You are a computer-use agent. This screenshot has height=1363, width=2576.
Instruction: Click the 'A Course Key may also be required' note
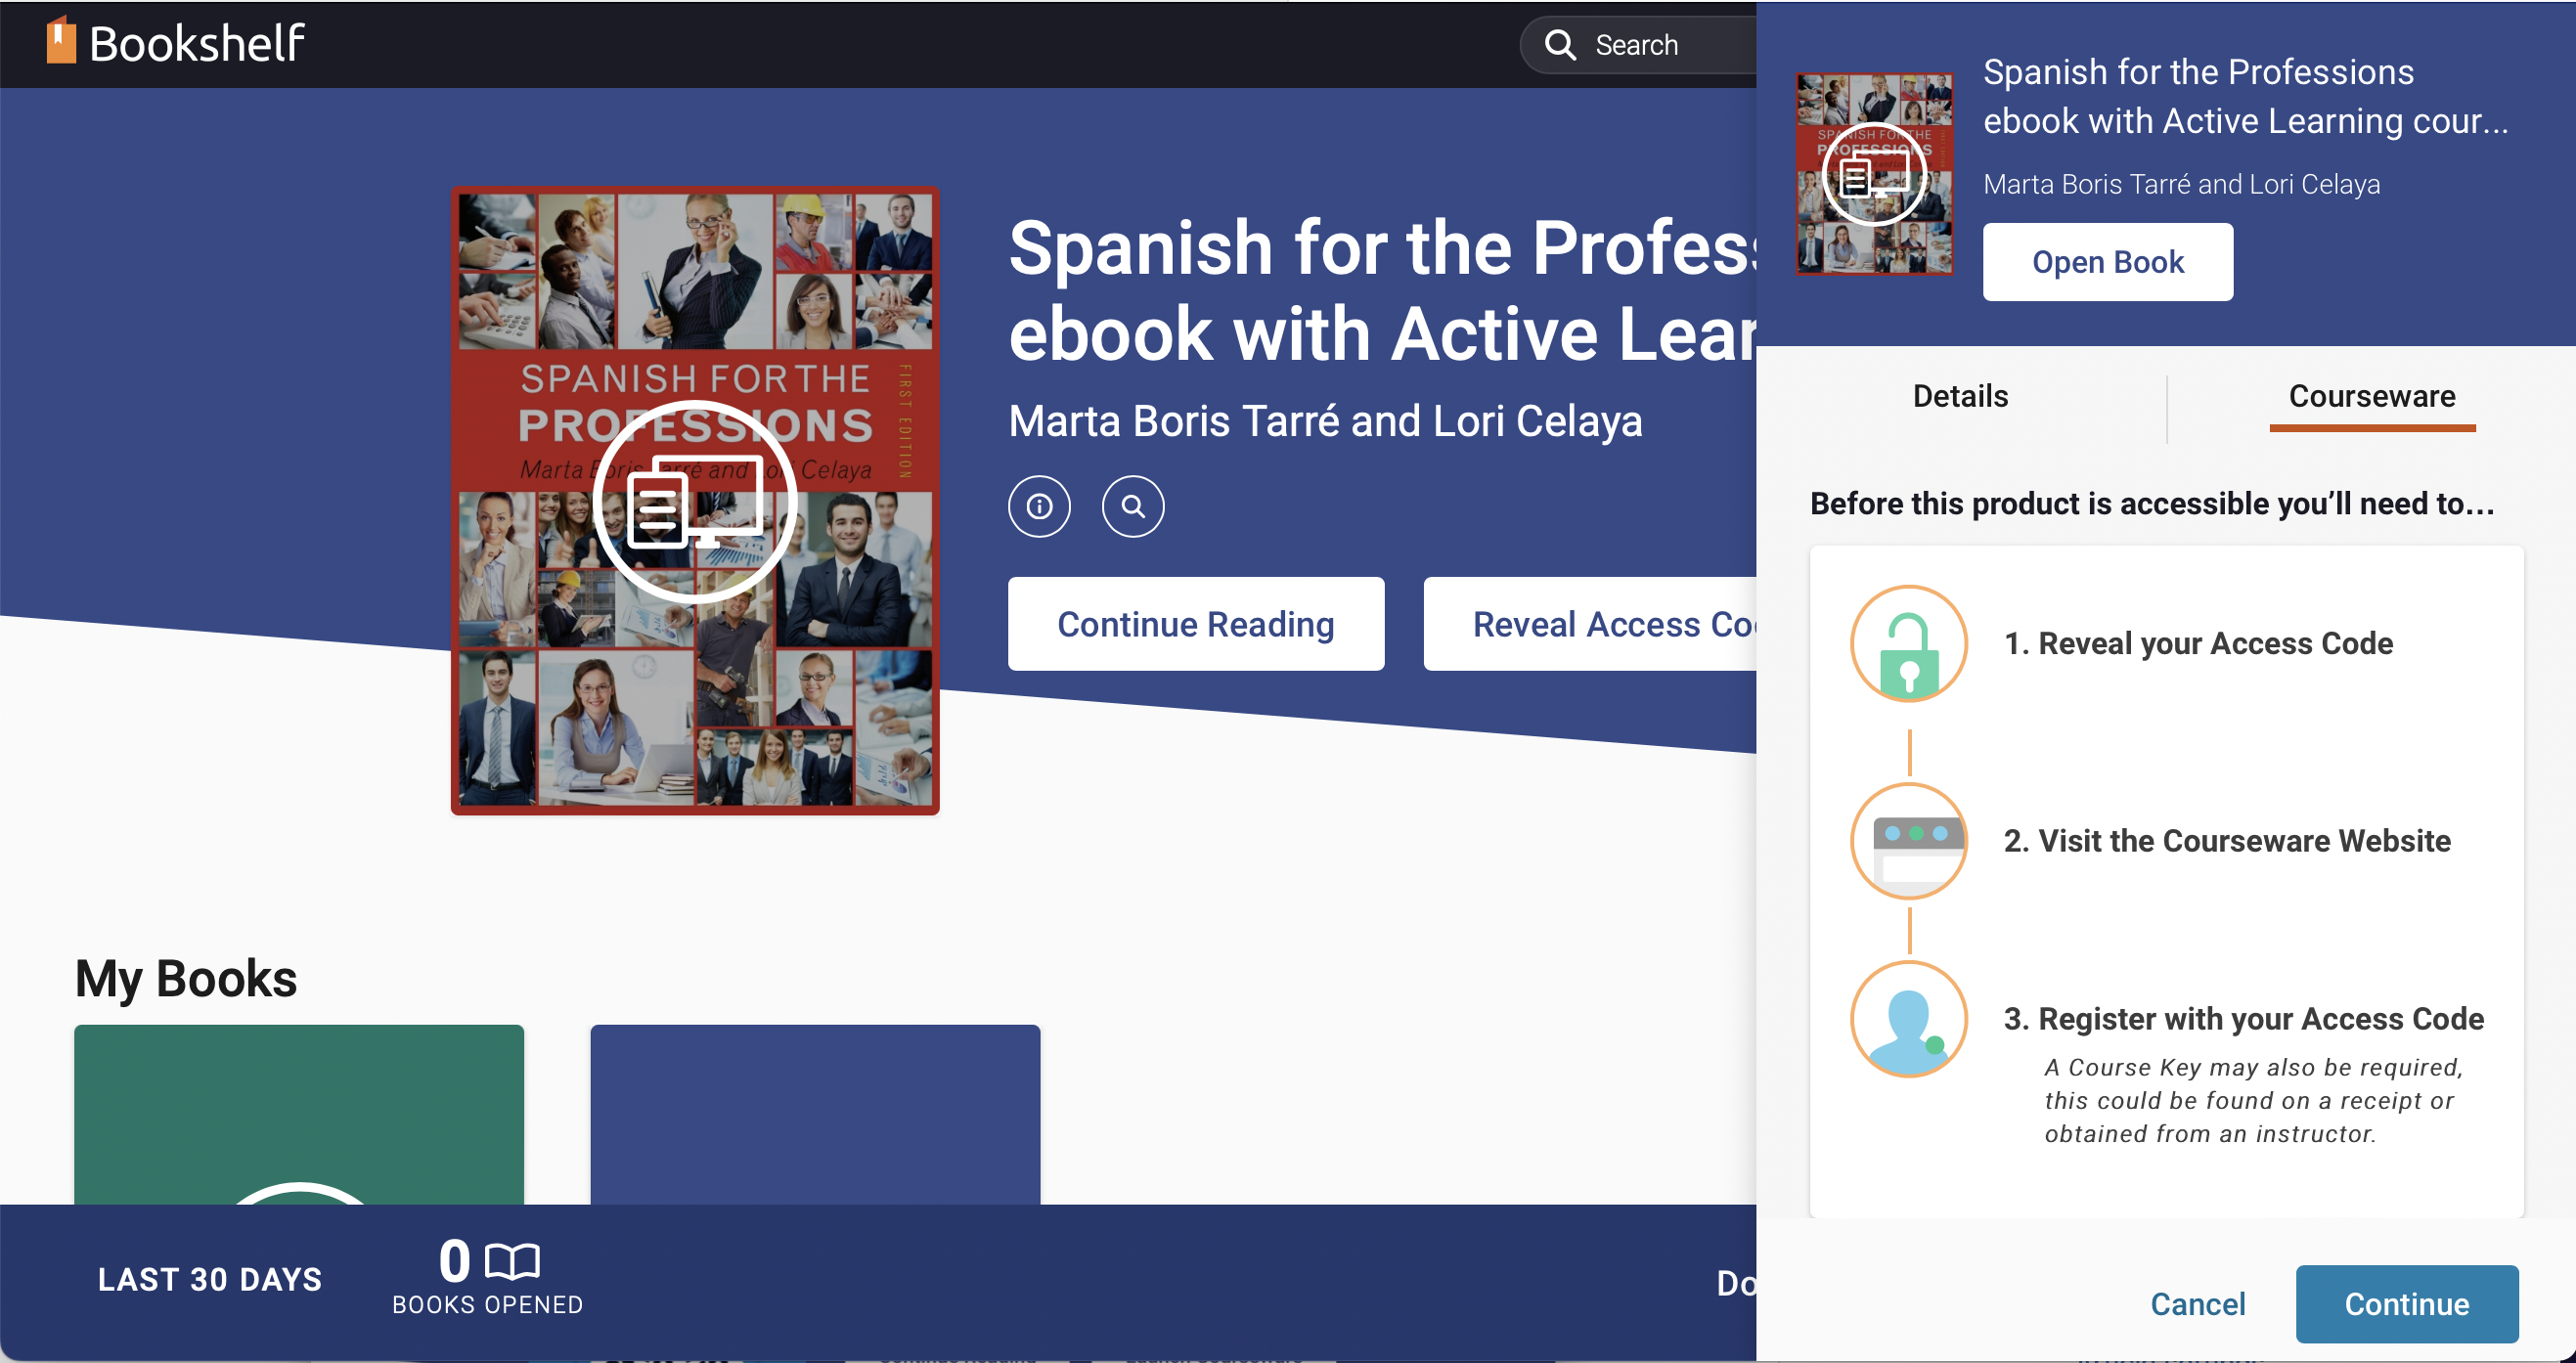(x=2253, y=1101)
